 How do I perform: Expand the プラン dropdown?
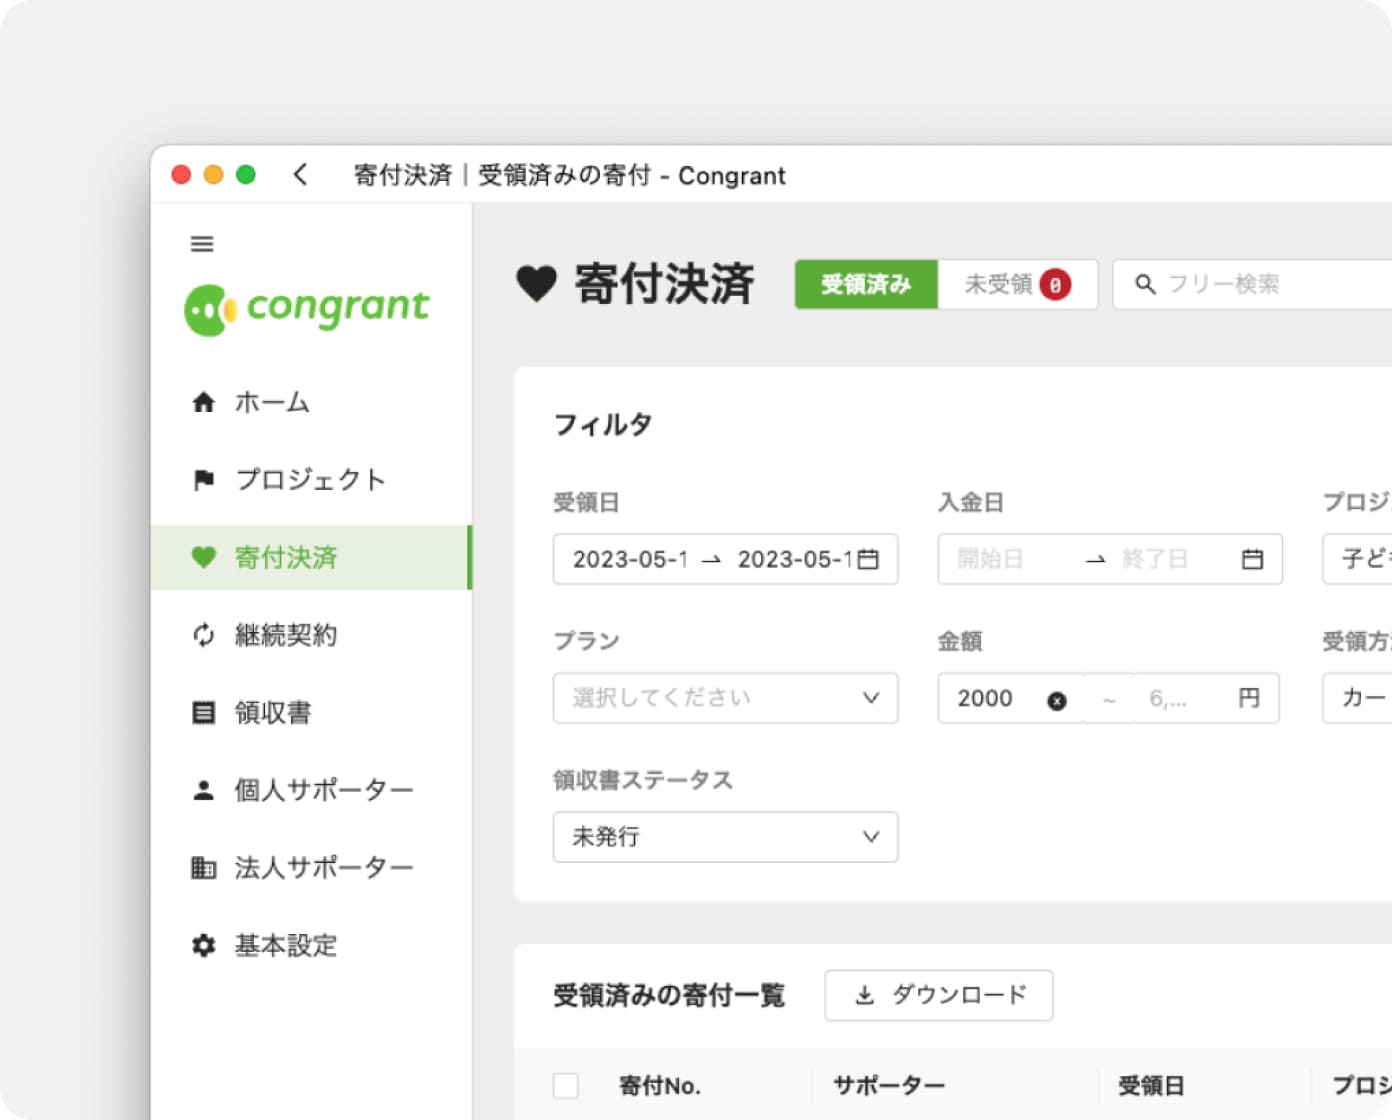(725, 698)
